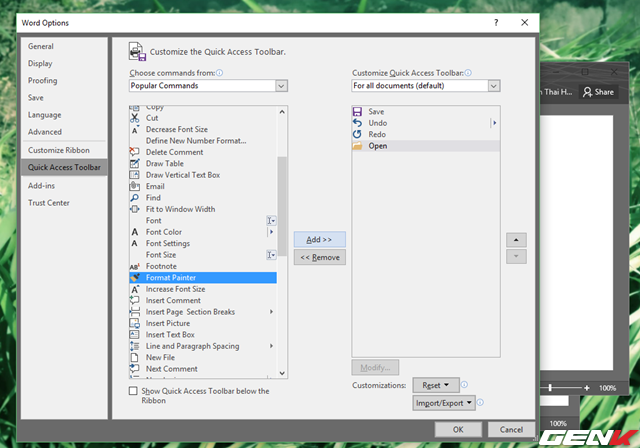Expand the Font Size combo box indicator

pos(271,255)
